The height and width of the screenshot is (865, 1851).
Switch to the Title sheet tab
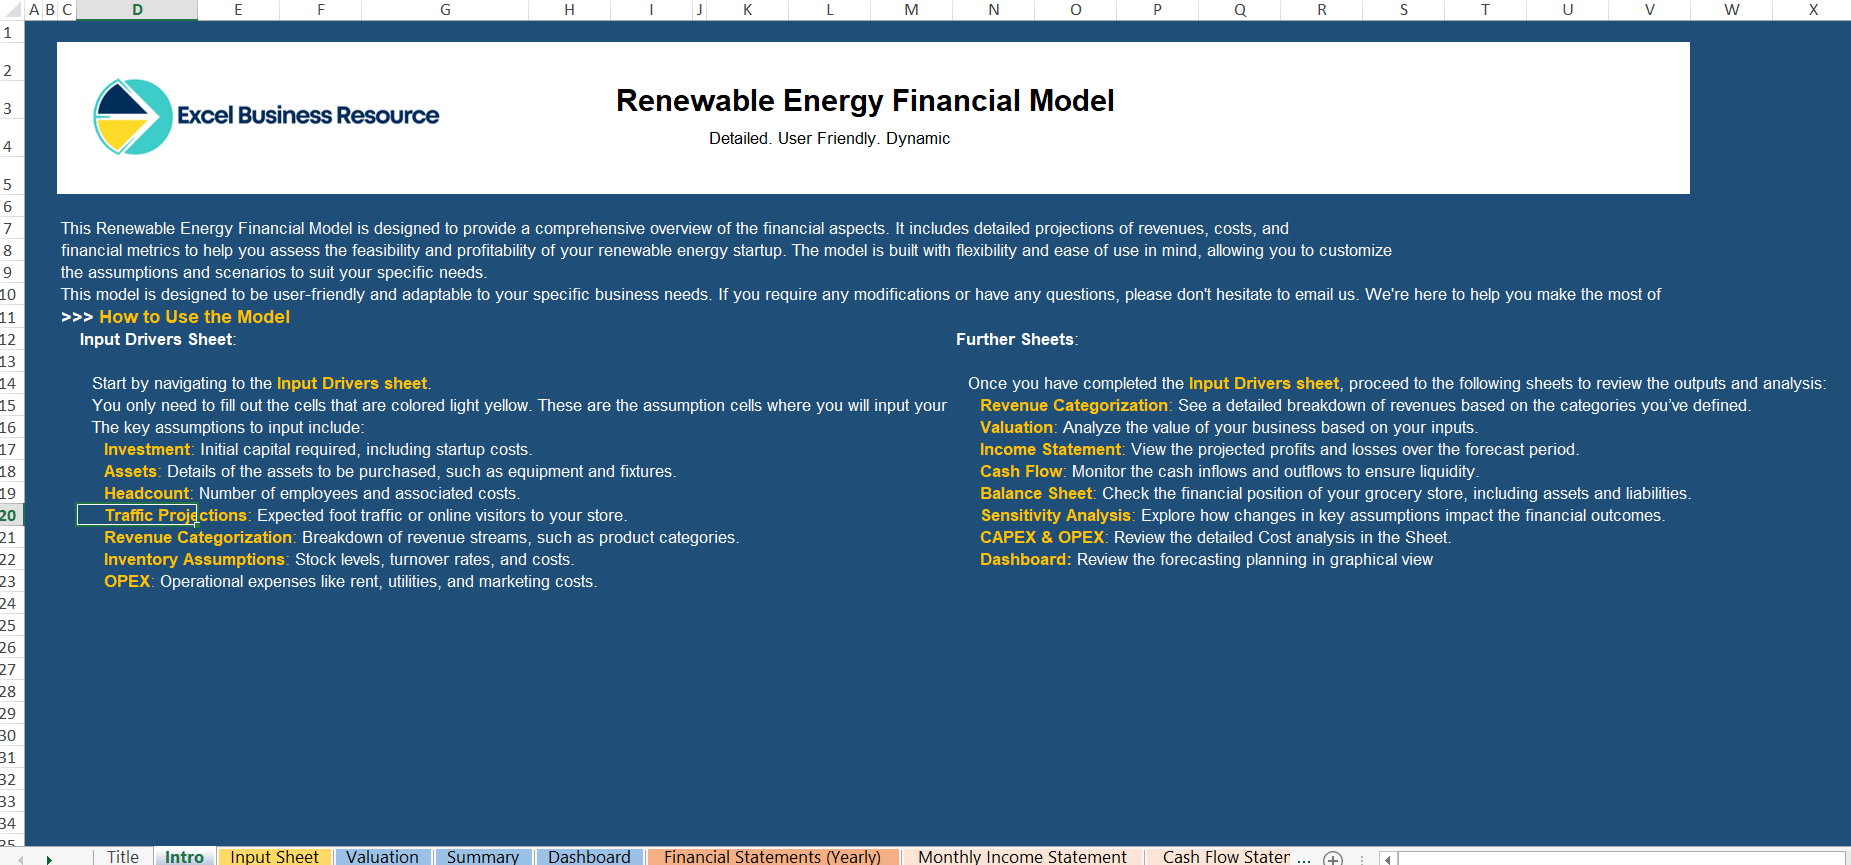(123, 857)
